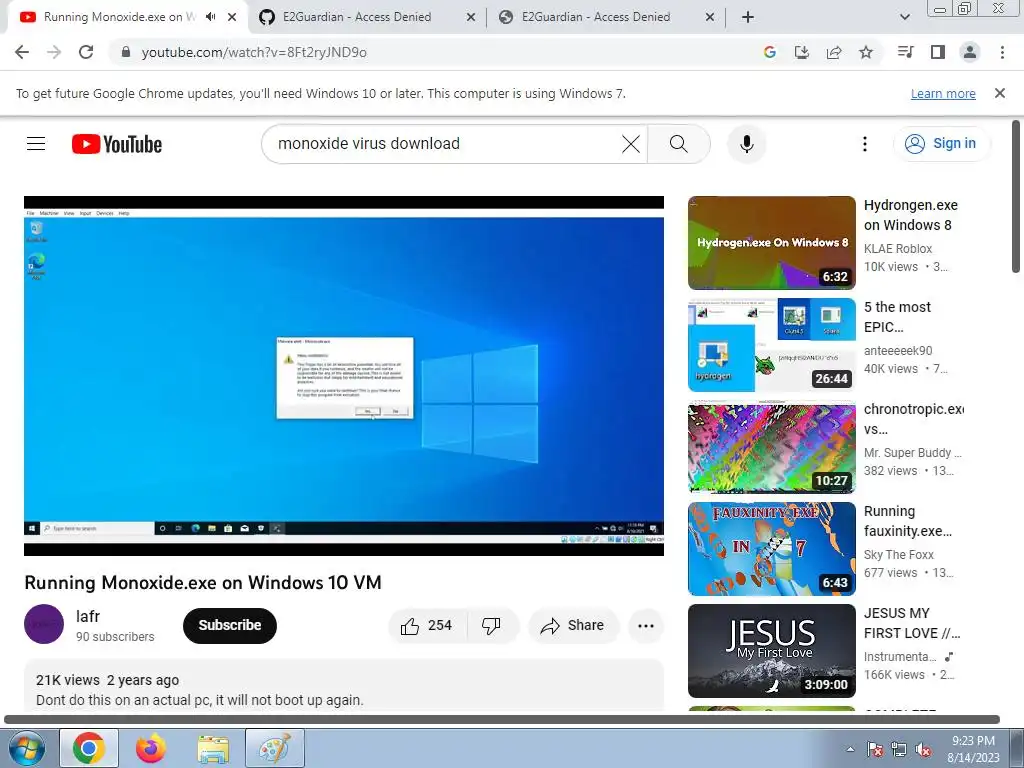Viewport: 1024px width, 768px height.
Task: Open Google search side icon in toolbar
Action: (x=770, y=52)
